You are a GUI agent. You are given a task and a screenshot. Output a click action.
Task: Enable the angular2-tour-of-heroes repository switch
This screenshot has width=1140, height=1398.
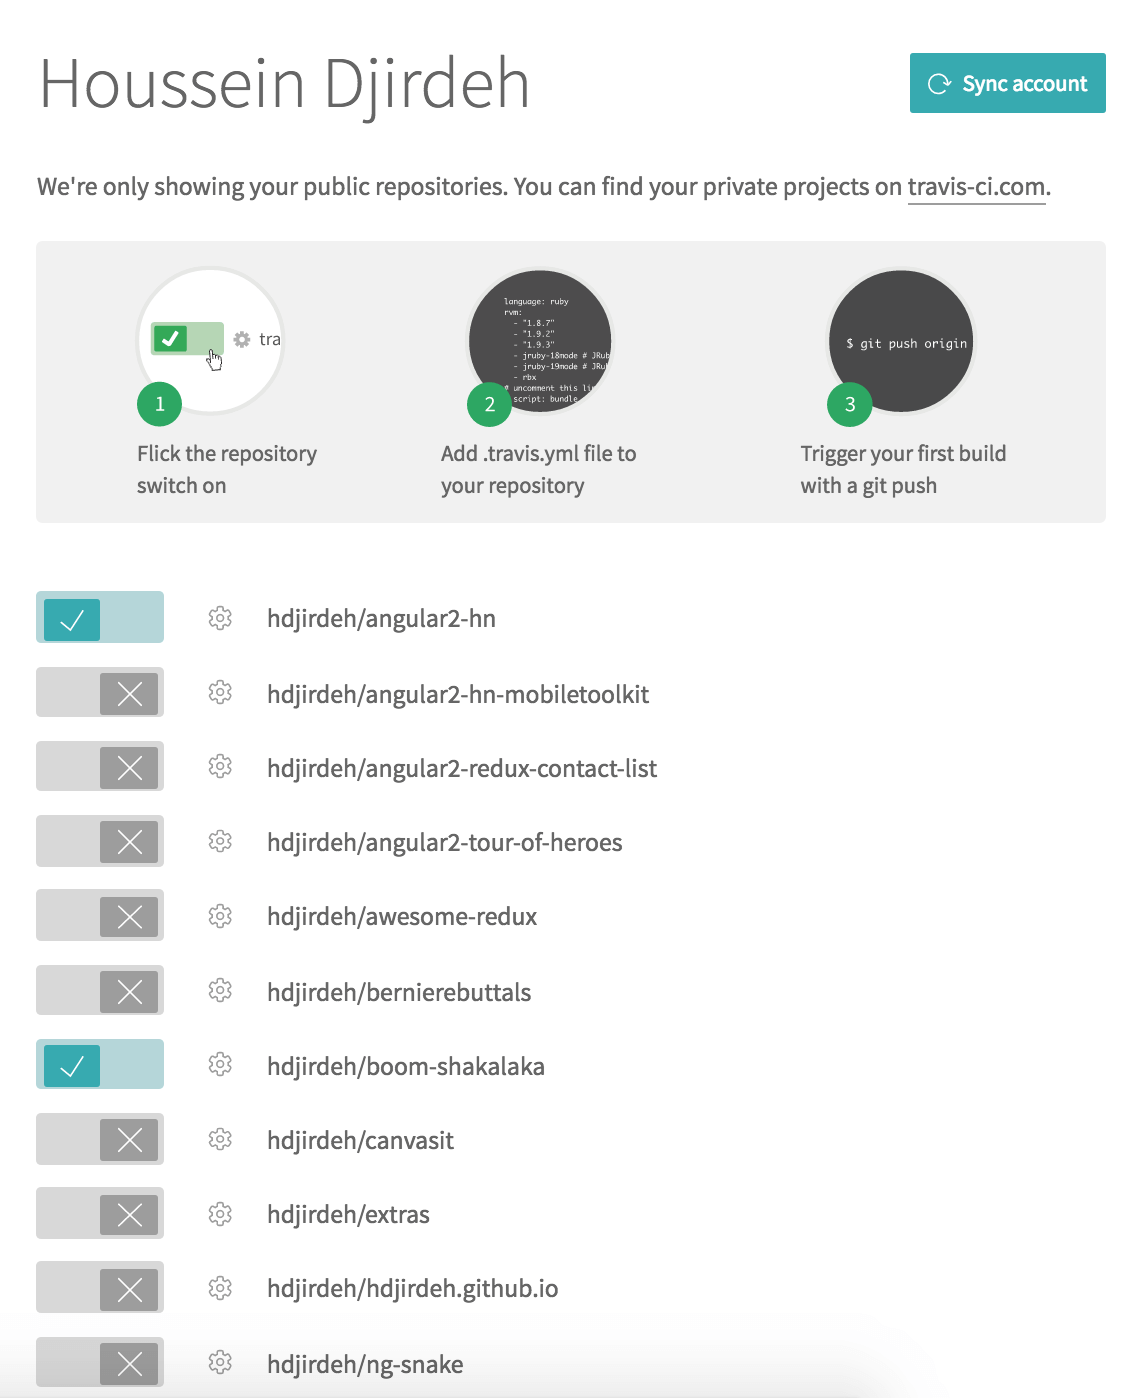(100, 841)
